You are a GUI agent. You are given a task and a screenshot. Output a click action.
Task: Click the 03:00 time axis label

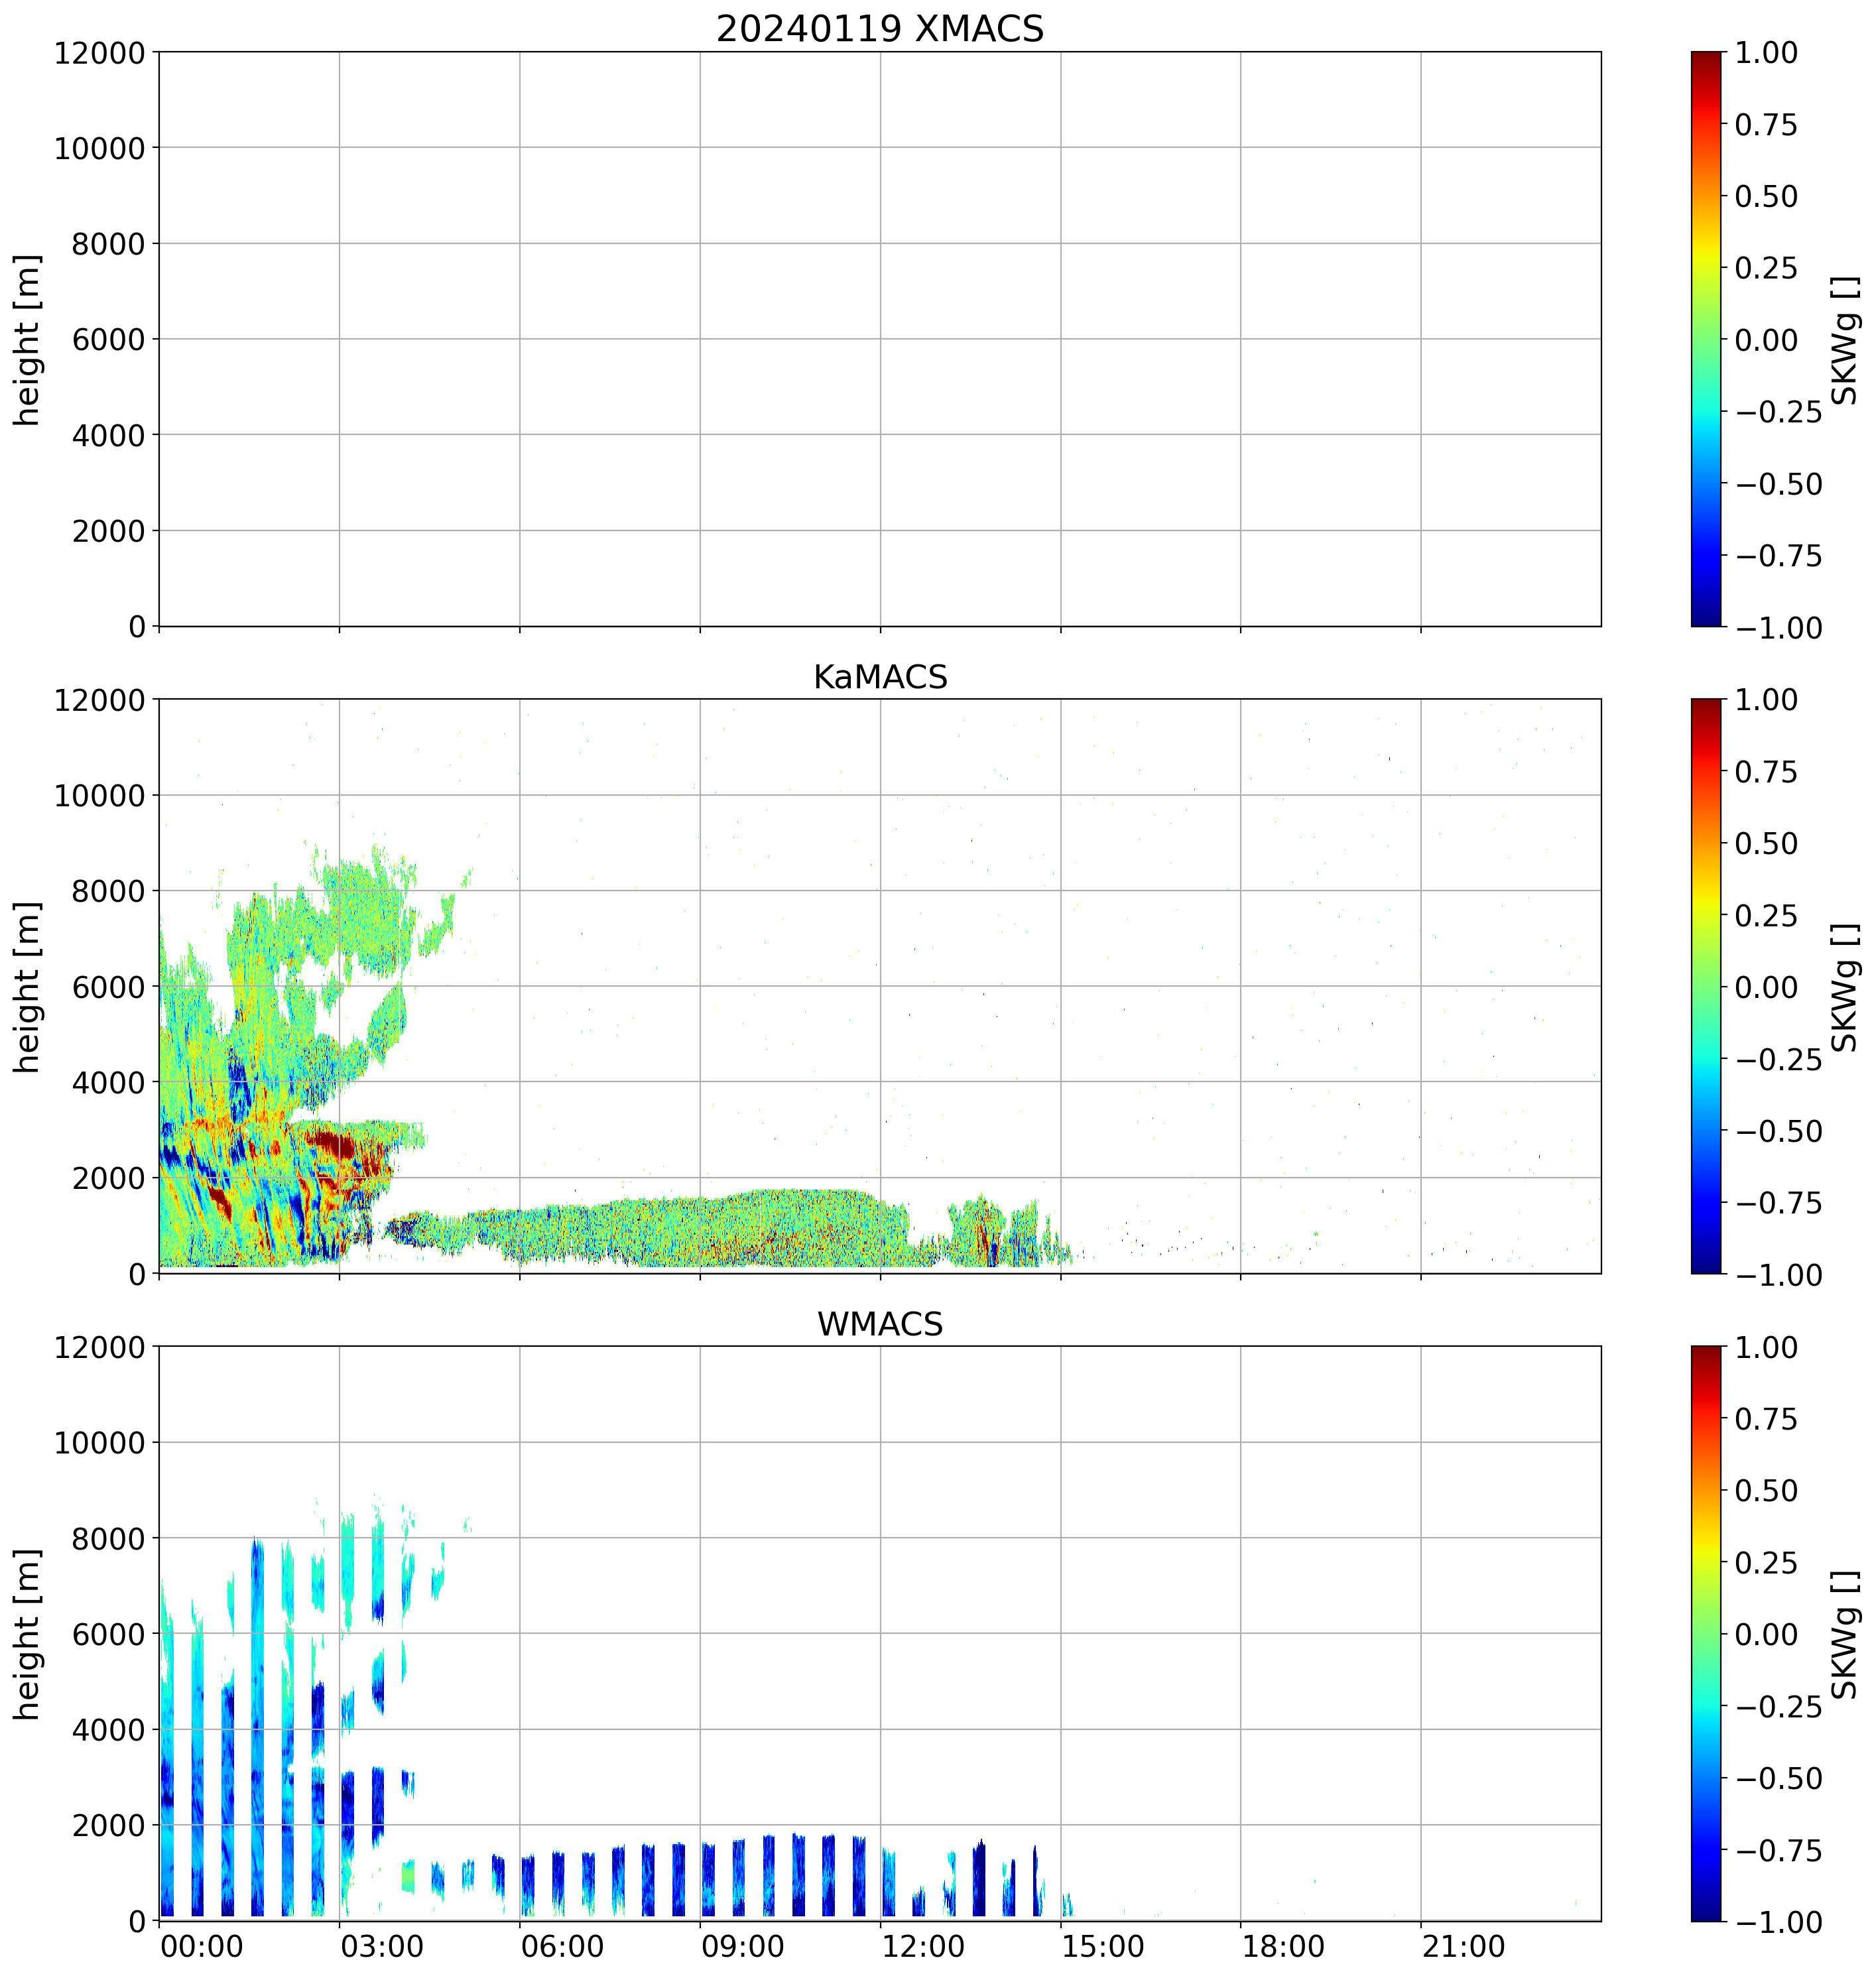pos(382,1947)
